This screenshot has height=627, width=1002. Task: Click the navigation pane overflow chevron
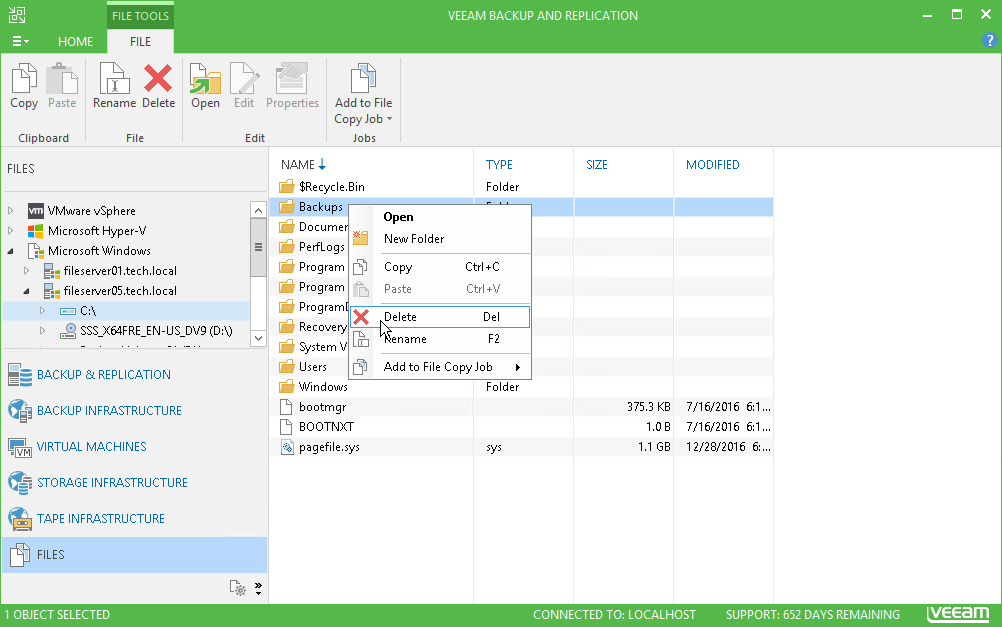(258, 588)
